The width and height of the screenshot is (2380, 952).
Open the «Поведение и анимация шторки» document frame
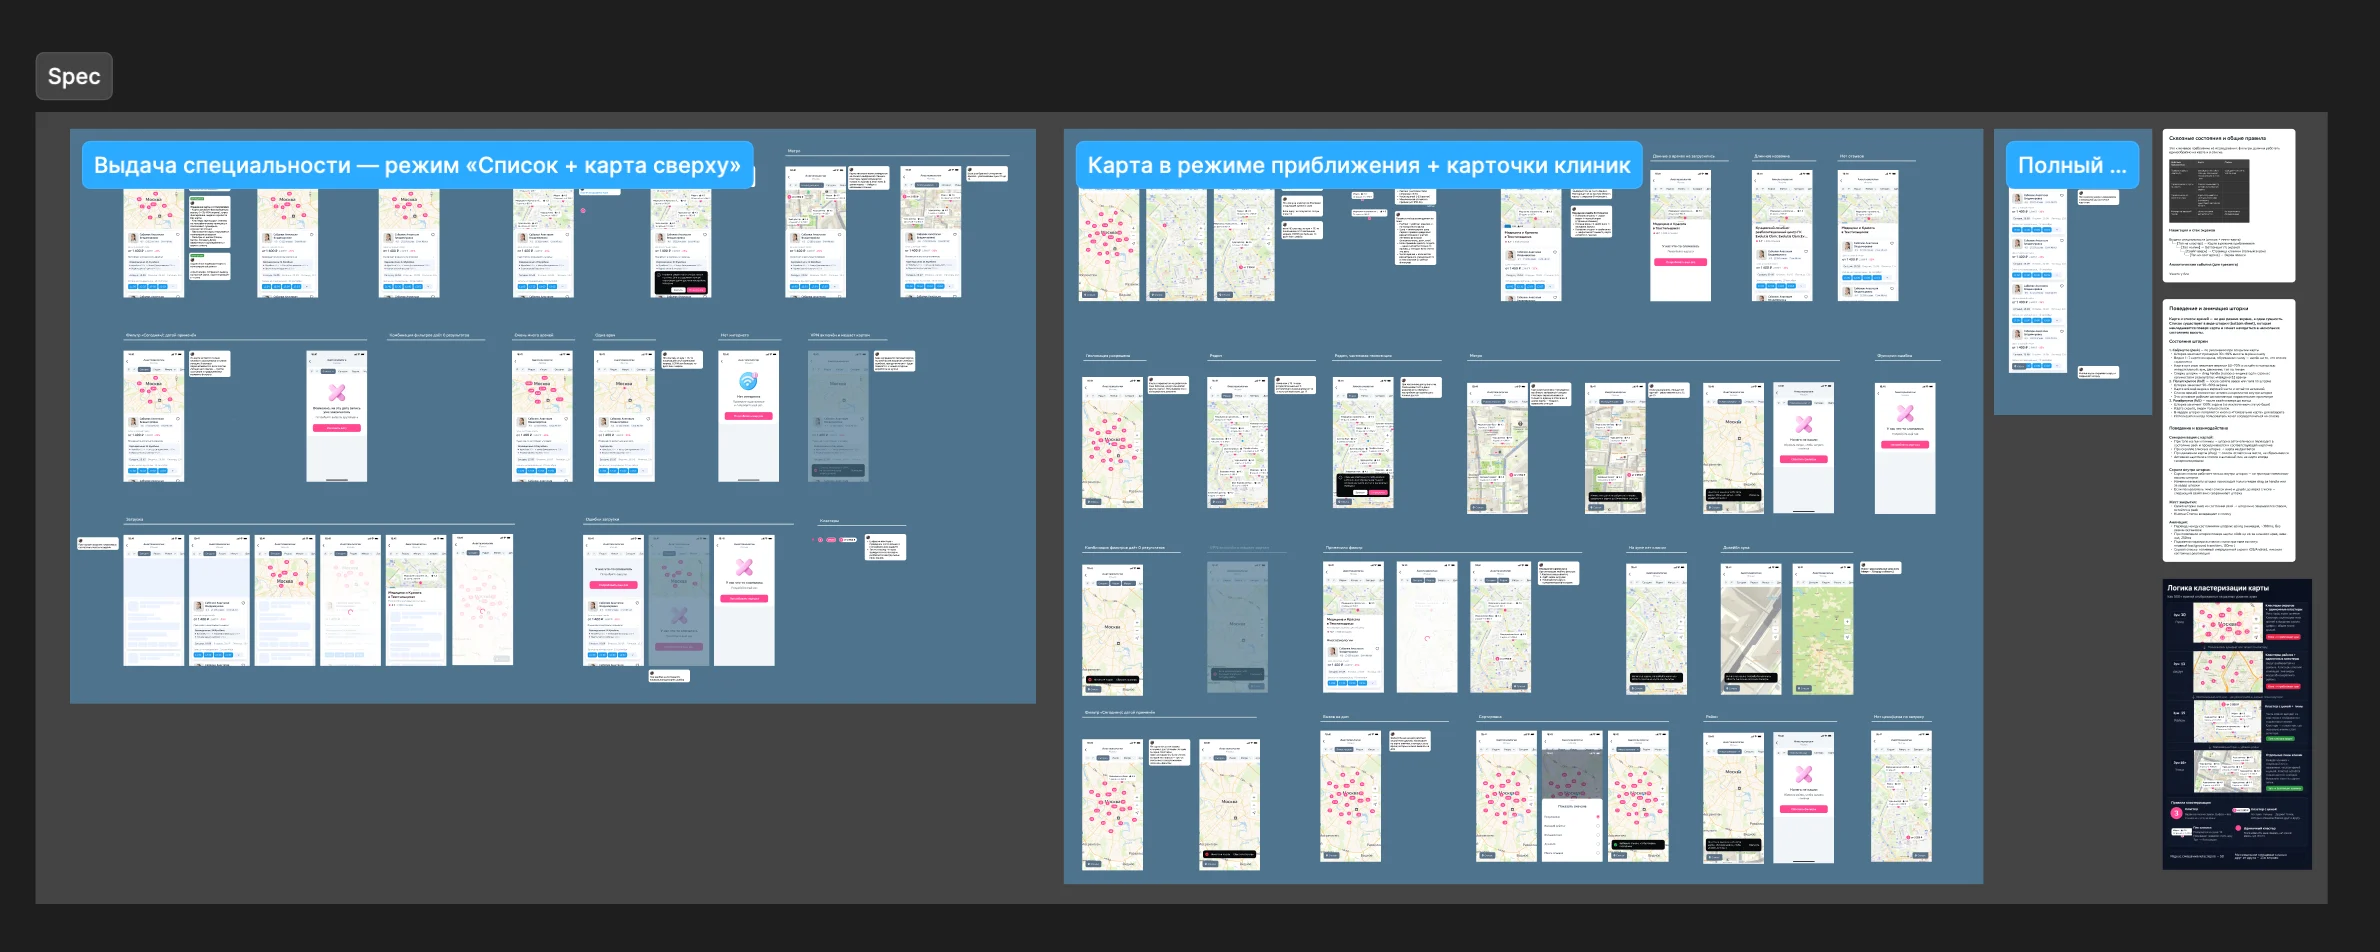[x=2228, y=430]
